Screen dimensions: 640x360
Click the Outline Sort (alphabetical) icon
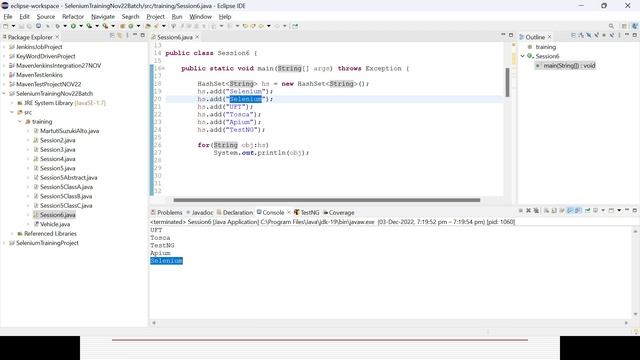pyautogui.click(x=581, y=36)
